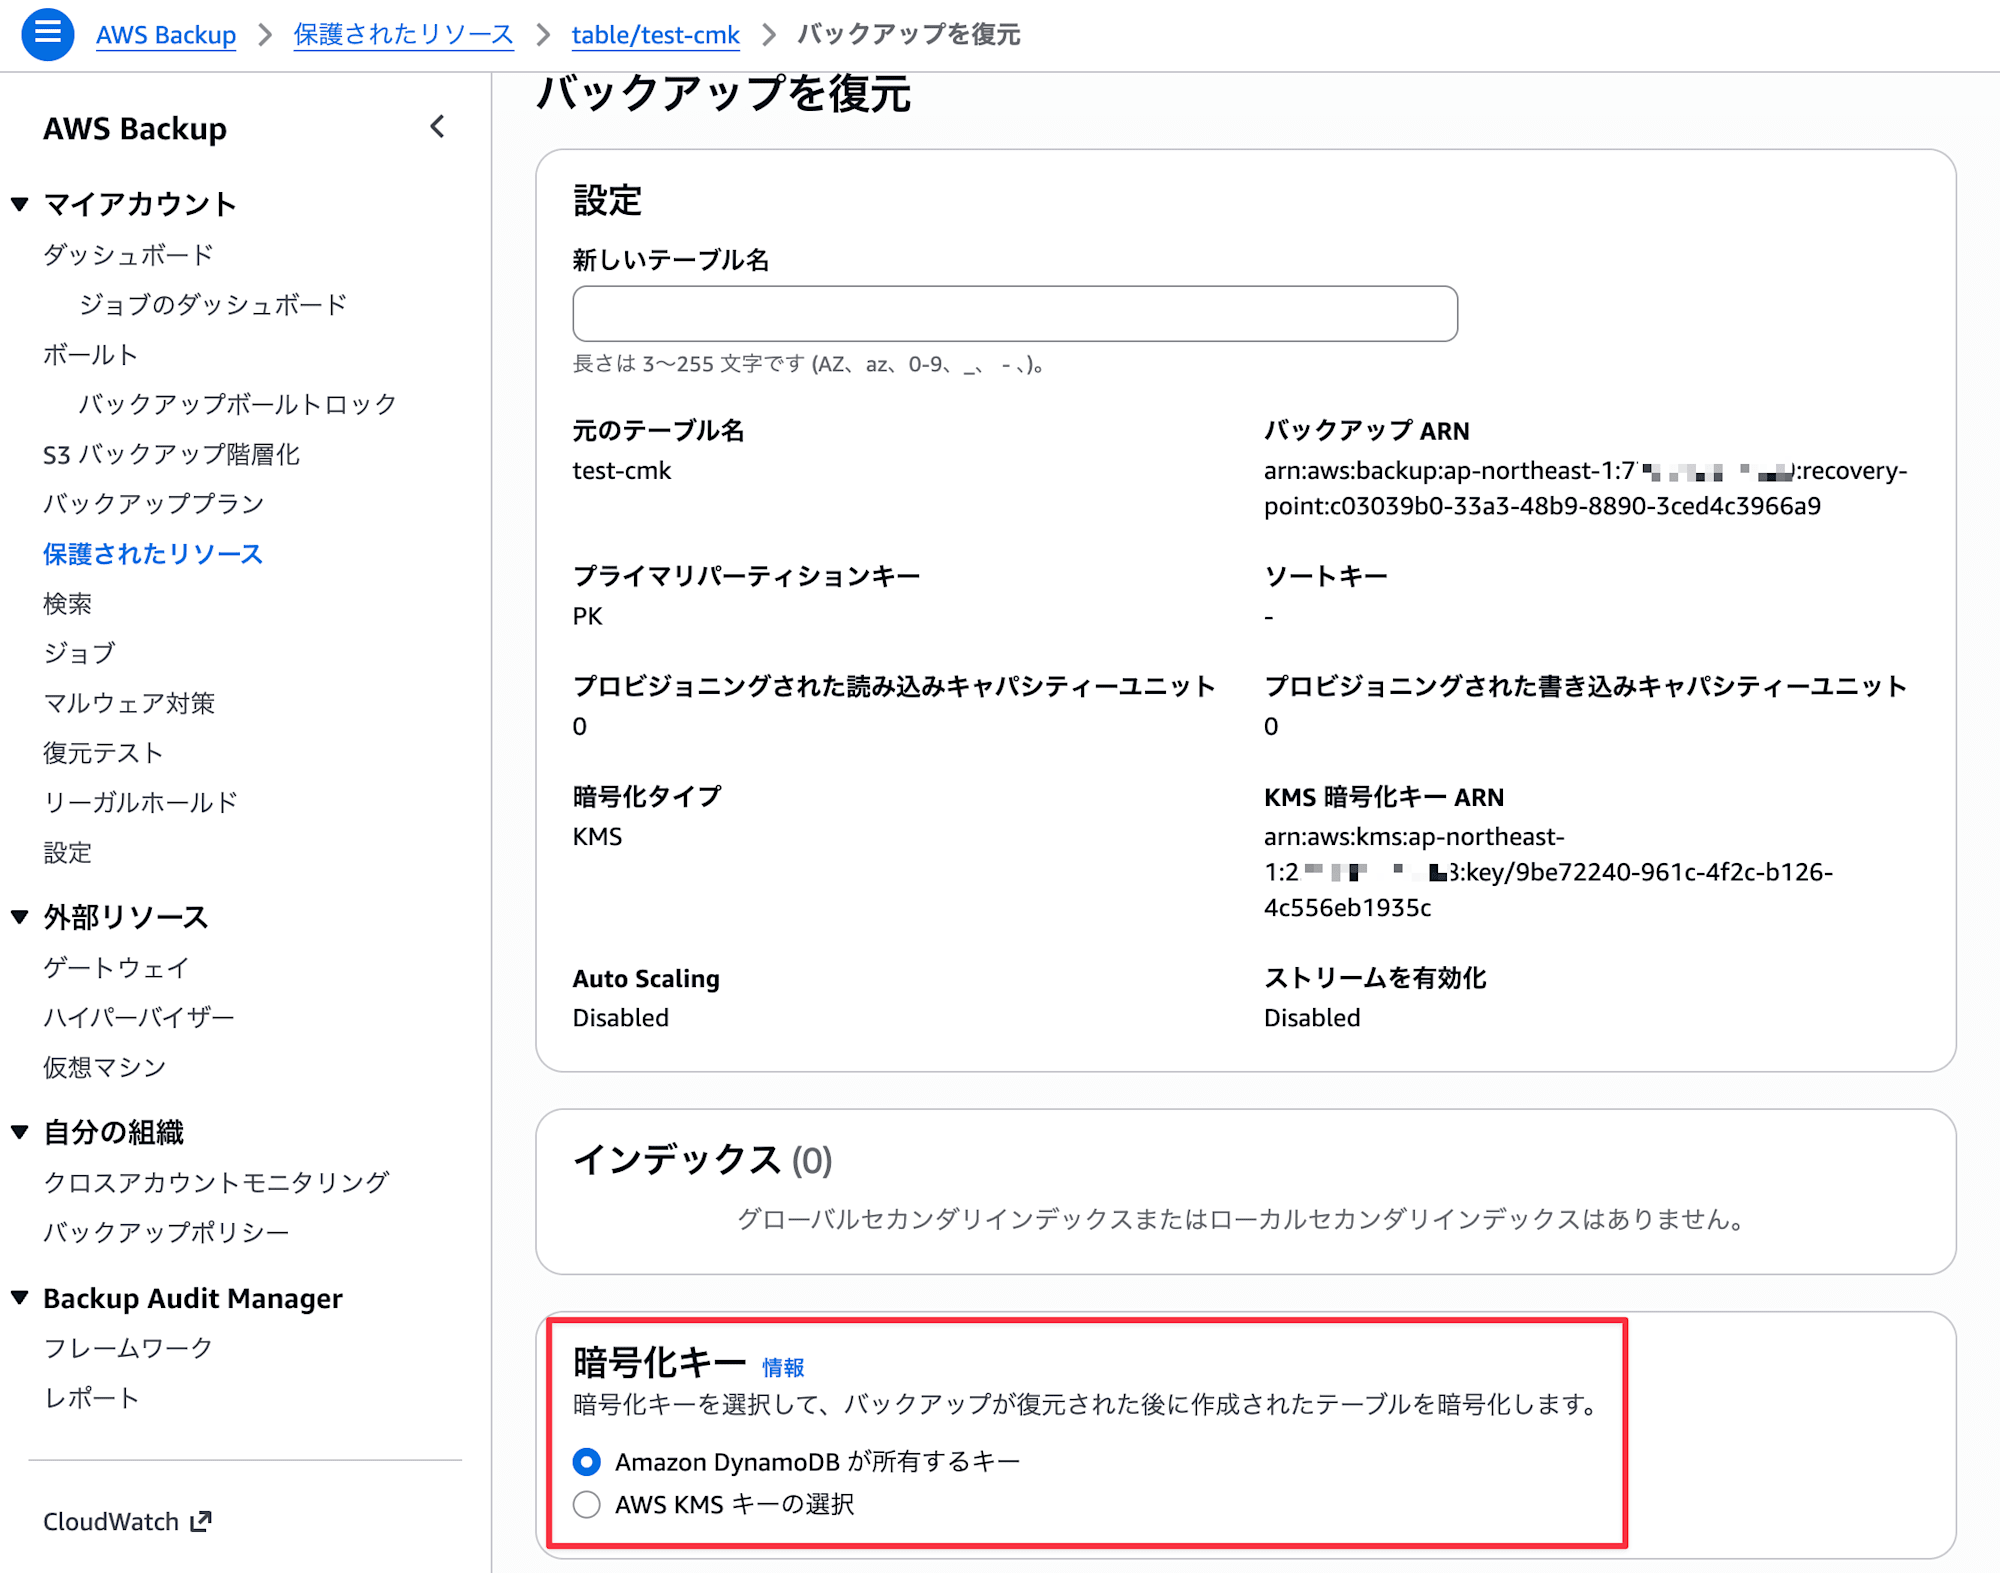
Task: Open ダッシュボード in the sidebar
Action: pyautogui.click(x=128, y=255)
